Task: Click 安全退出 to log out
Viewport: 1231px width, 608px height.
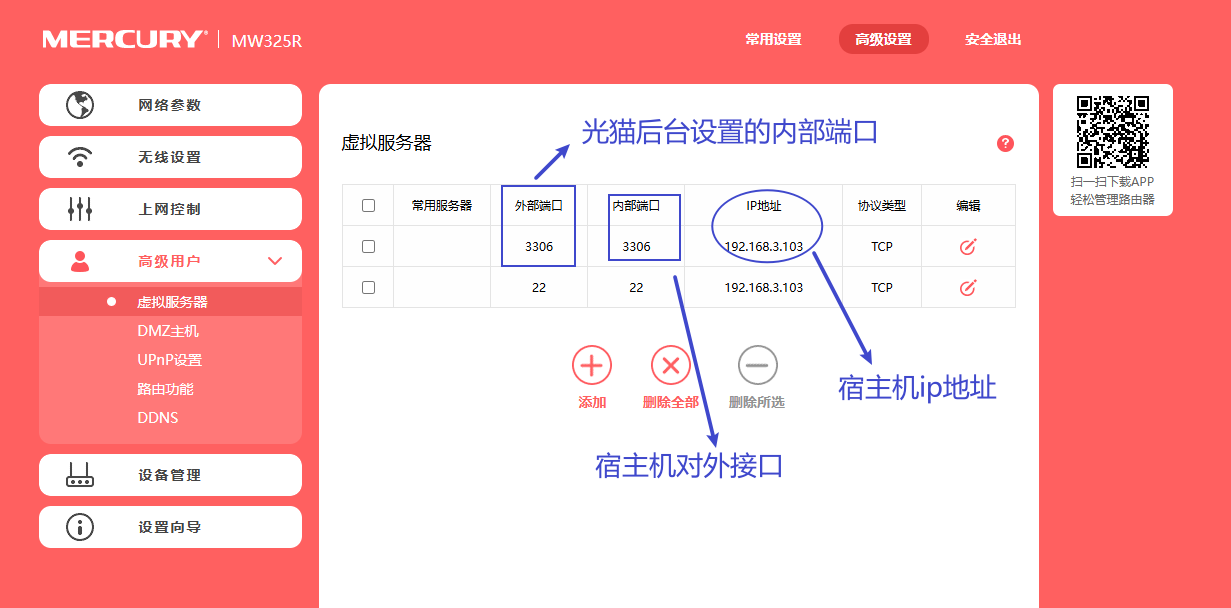Action: coord(993,39)
